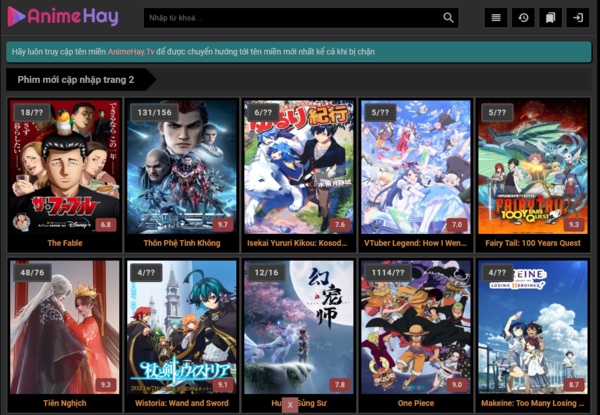
Task: Open Fairy Tail 100 Years Quest poster
Action: (x=533, y=167)
